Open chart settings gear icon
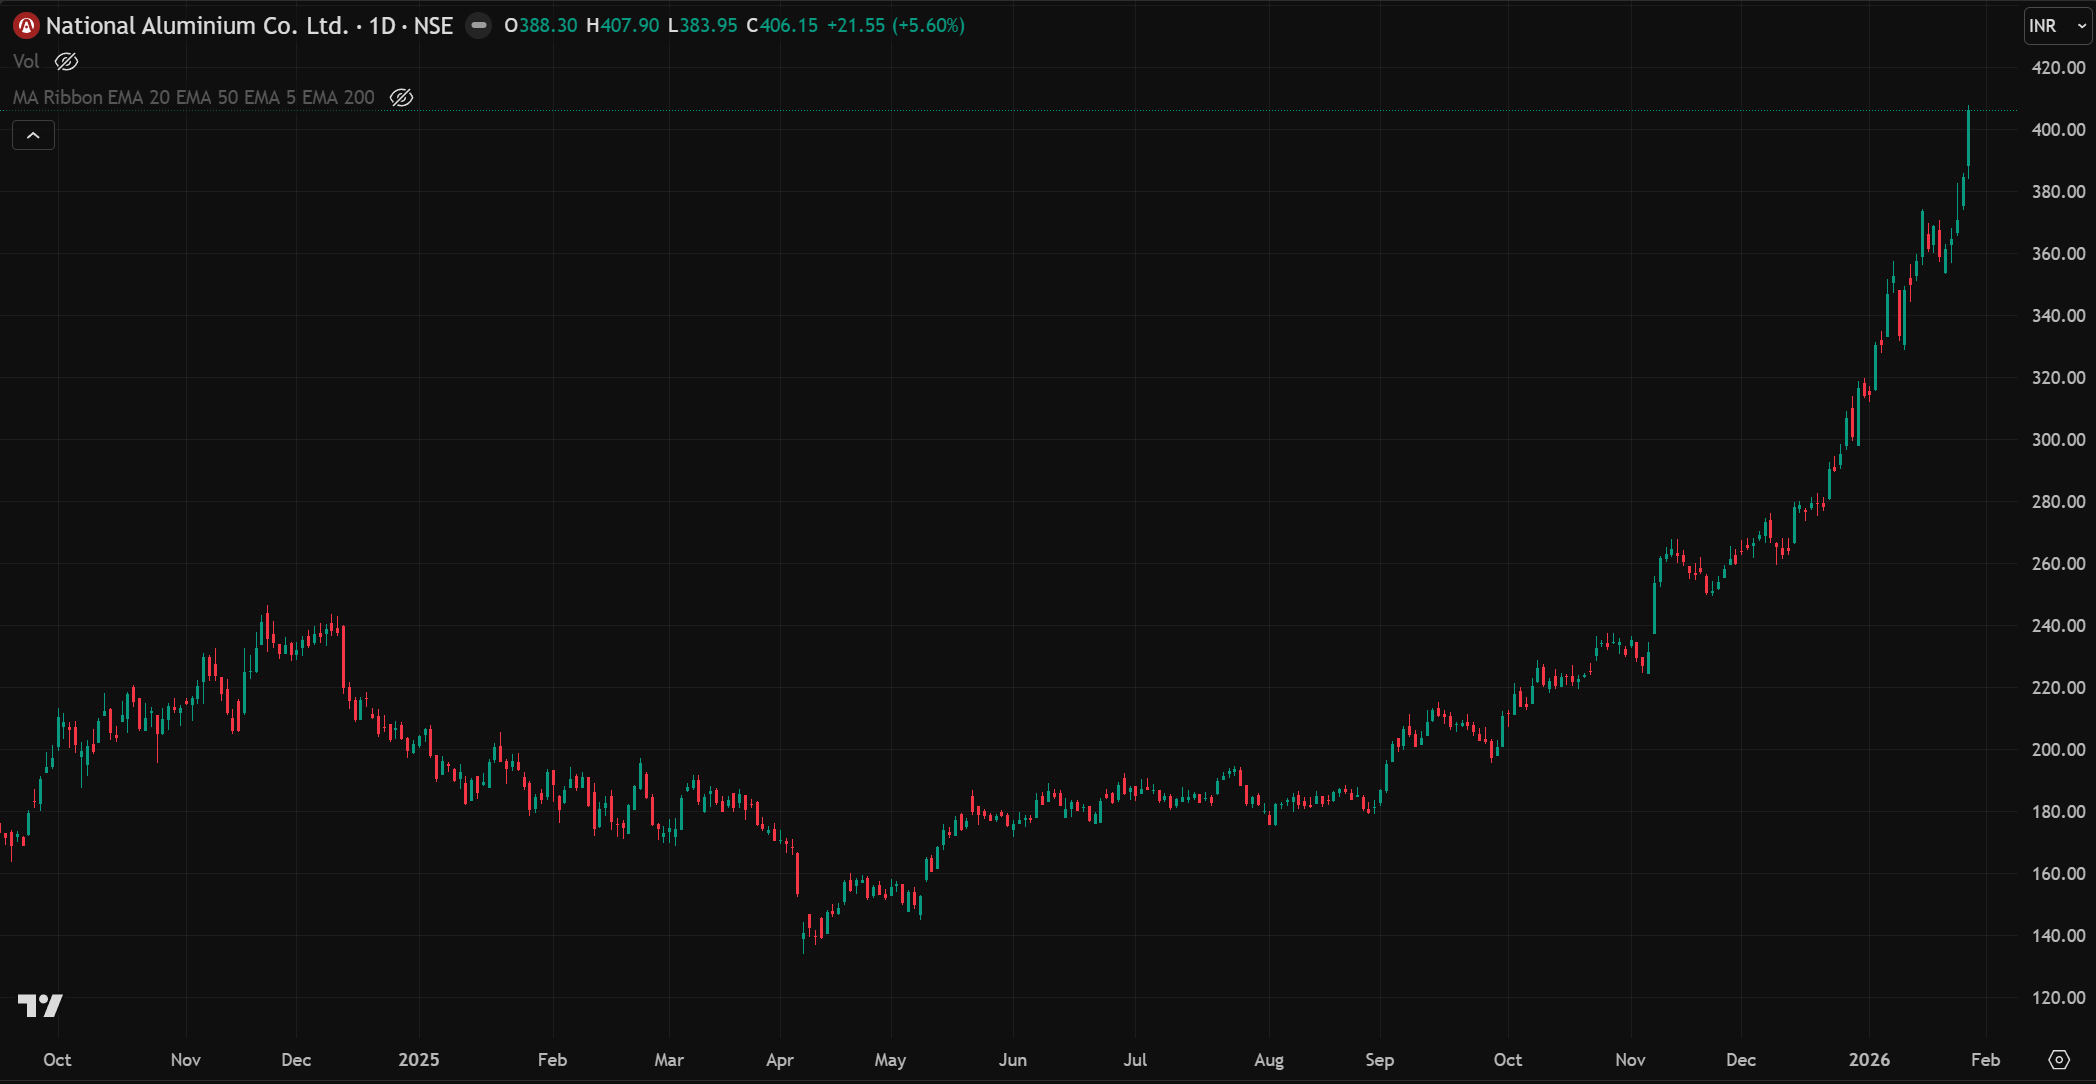Viewport: 2096px width, 1084px height. [x=2058, y=1059]
